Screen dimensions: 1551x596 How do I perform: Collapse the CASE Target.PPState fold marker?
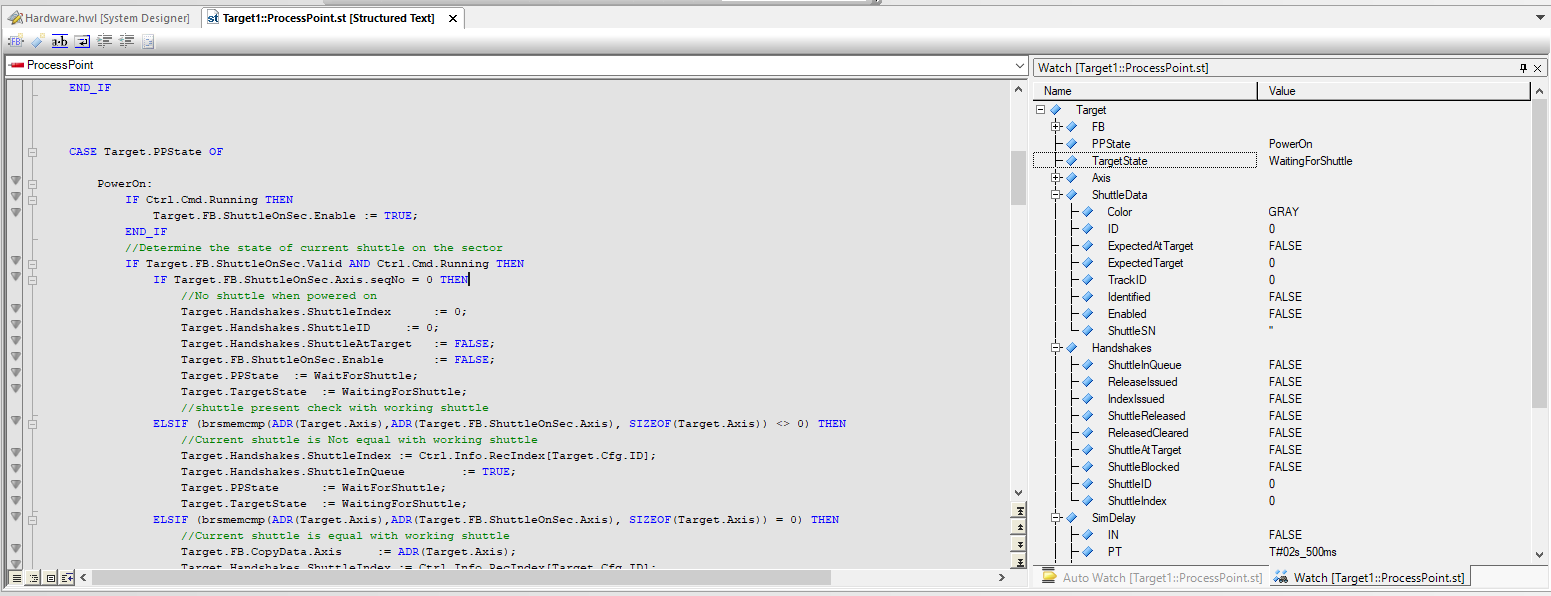(32, 152)
